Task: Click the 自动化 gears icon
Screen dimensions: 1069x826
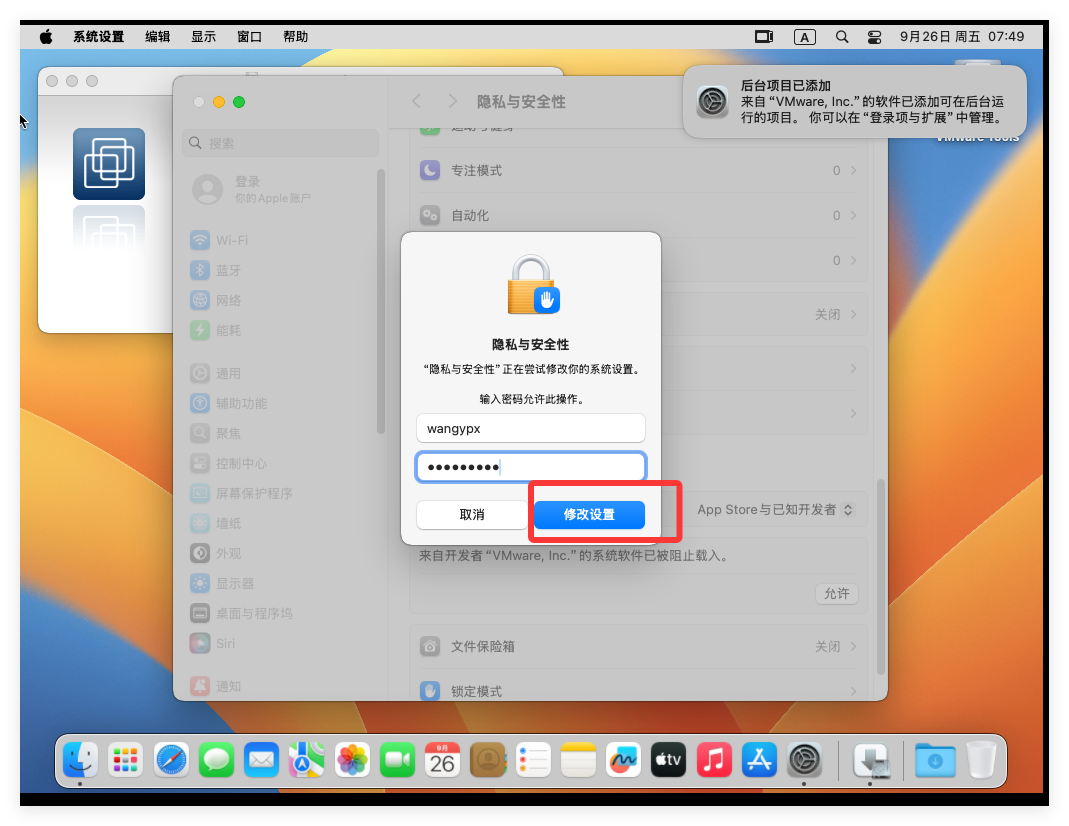Action: (430, 215)
